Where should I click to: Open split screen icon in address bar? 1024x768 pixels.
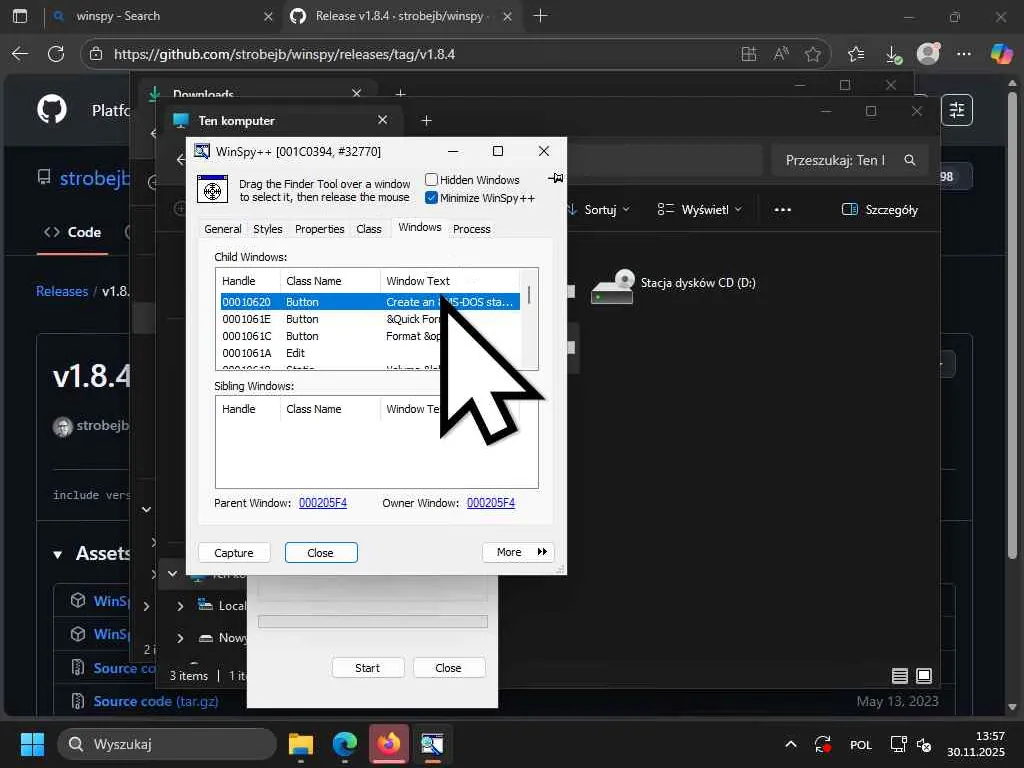click(748, 54)
